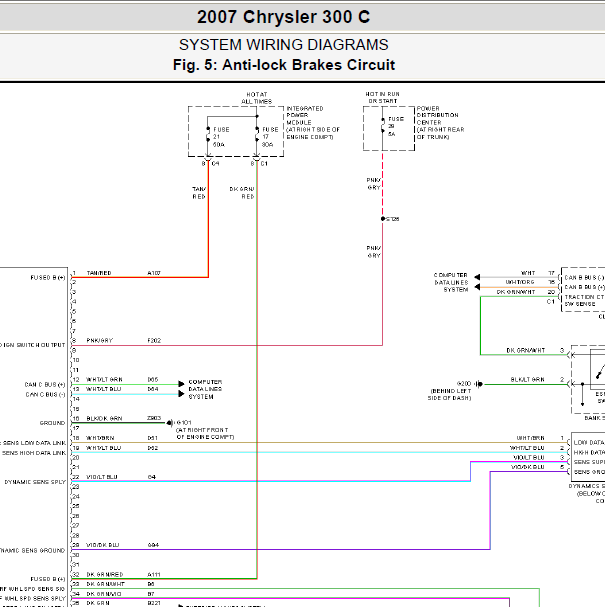
Task: Click 'VIO/DK BLU' label at sensor pin 5
Action: pos(528,467)
